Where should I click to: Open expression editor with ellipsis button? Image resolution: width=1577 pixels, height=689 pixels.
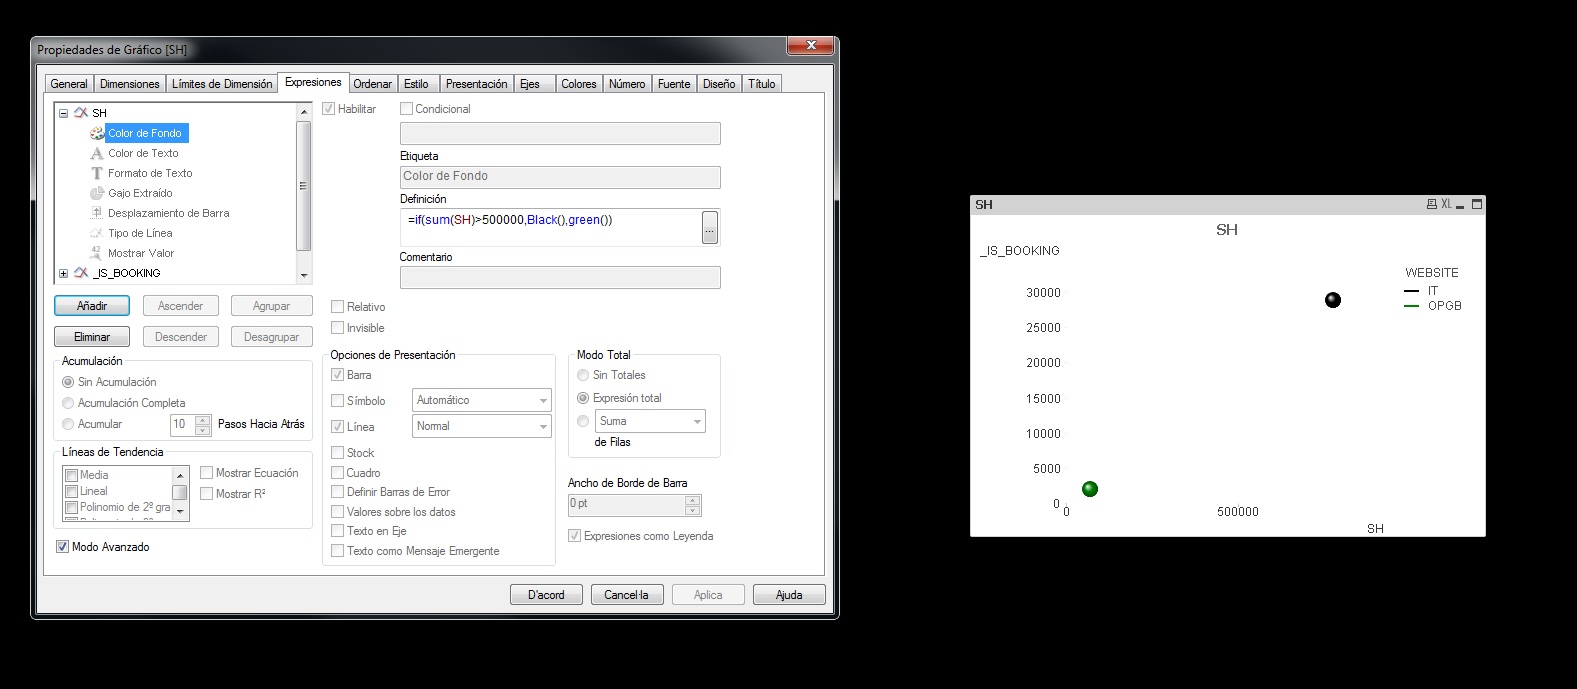[710, 228]
